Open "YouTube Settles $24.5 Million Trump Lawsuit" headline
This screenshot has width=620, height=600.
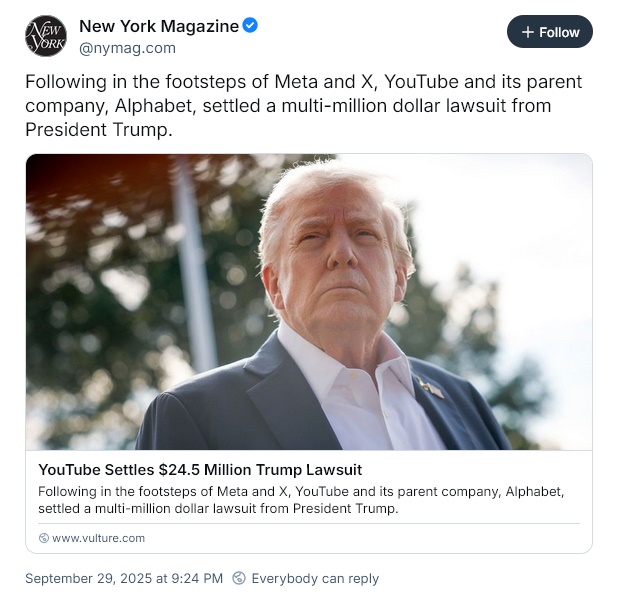(x=200, y=469)
